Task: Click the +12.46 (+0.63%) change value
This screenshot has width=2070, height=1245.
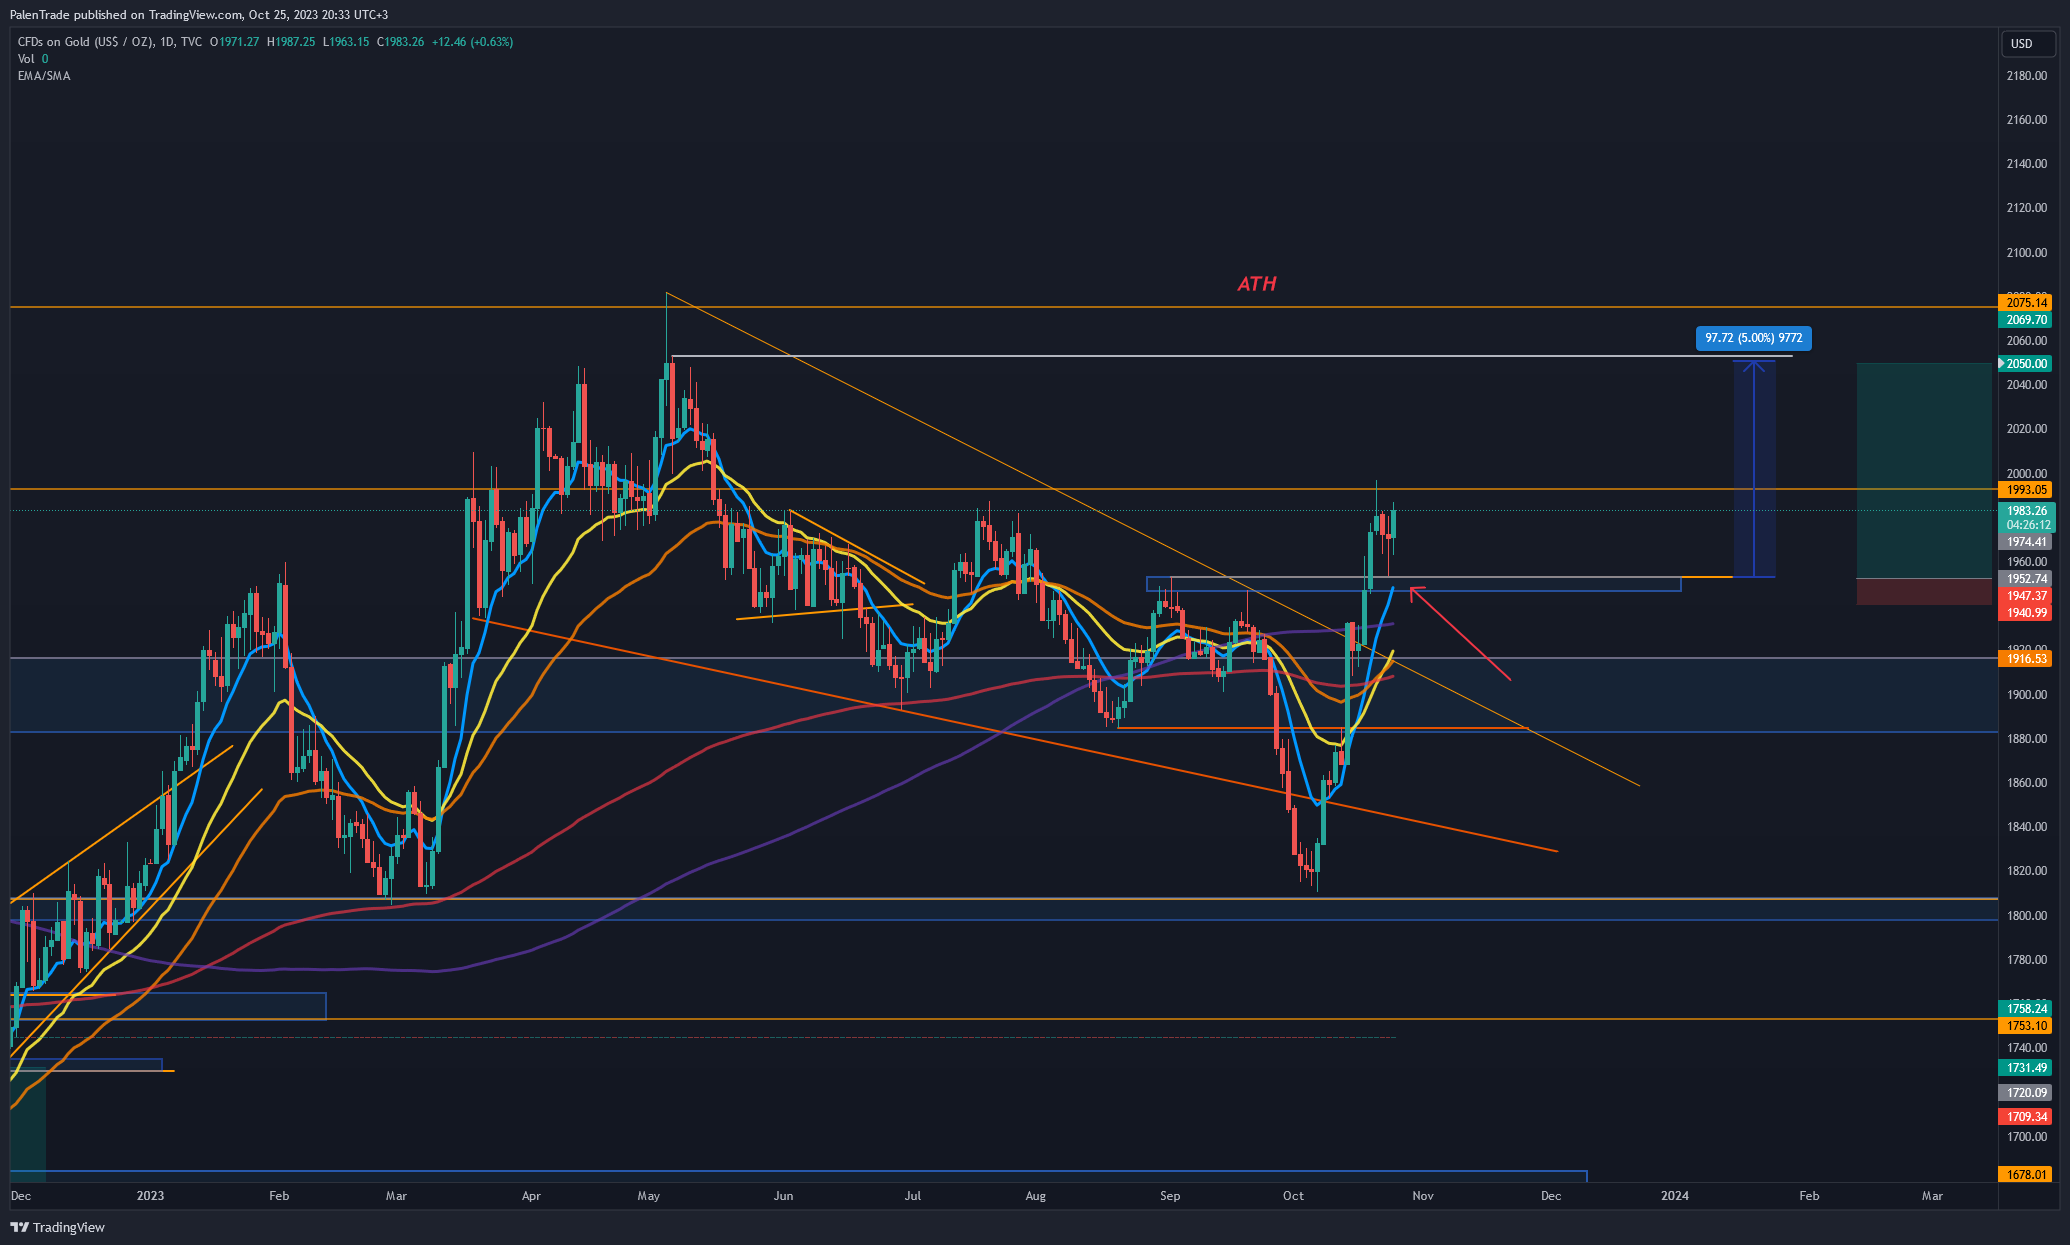Action: tap(472, 42)
